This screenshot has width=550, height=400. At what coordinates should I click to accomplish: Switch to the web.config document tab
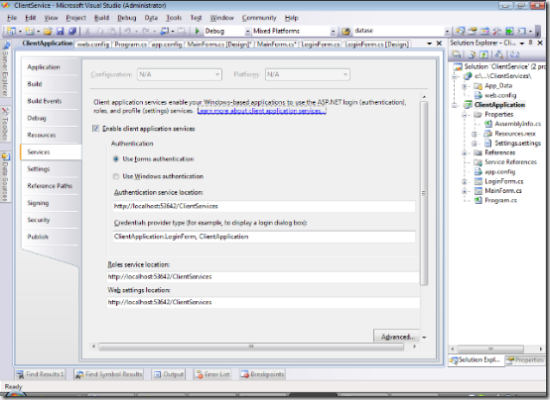(93, 44)
